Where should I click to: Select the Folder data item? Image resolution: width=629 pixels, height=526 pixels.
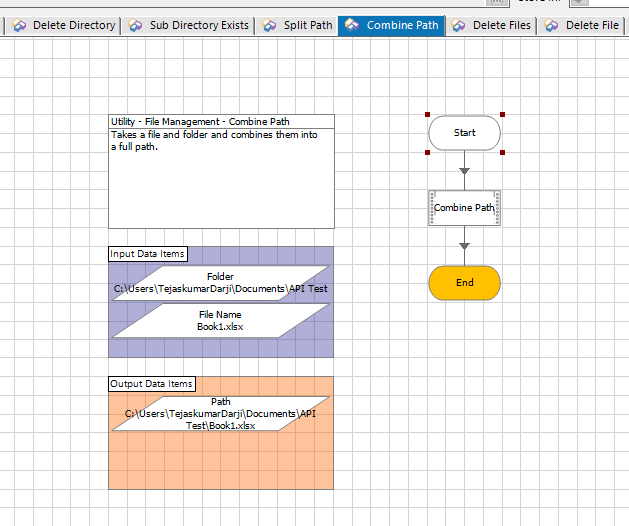(220, 283)
